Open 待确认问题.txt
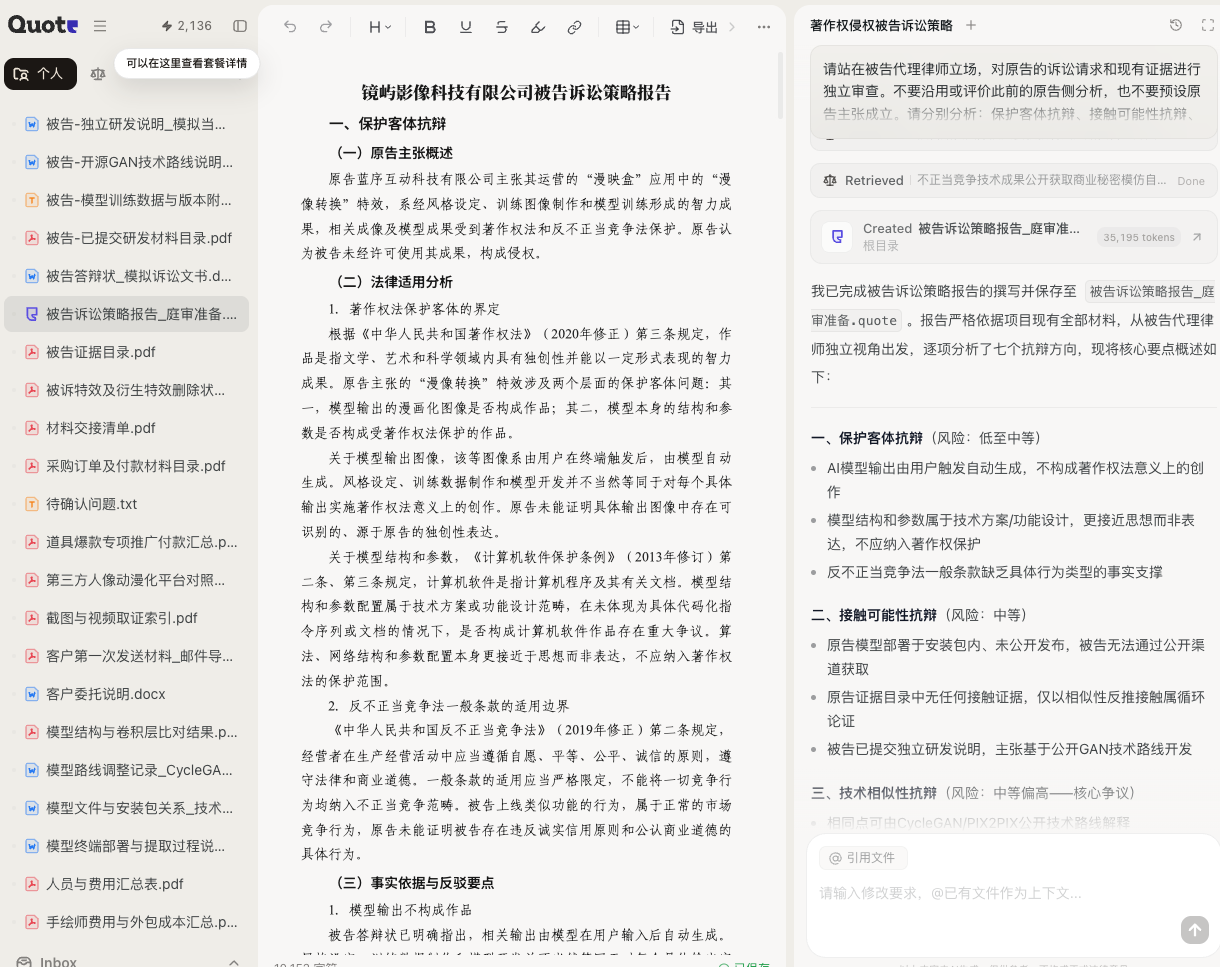Image resolution: width=1220 pixels, height=967 pixels. (126, 504)
